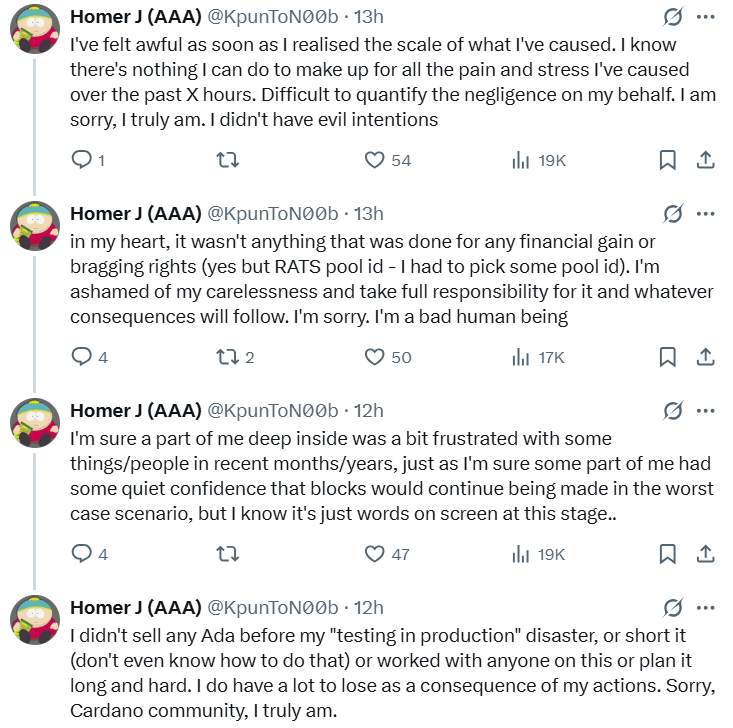Repost the tweet with 2 reposts

point(228,357)
